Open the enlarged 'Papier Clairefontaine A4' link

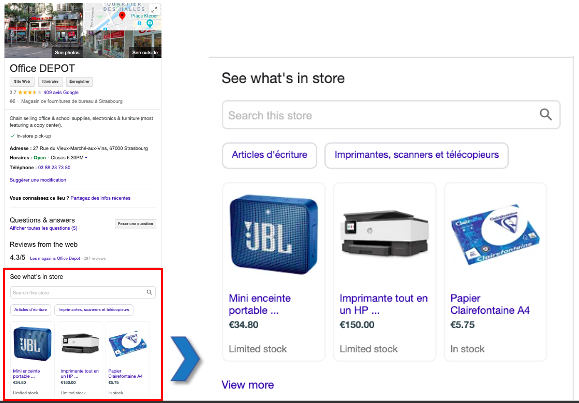[x=490, y=304]
